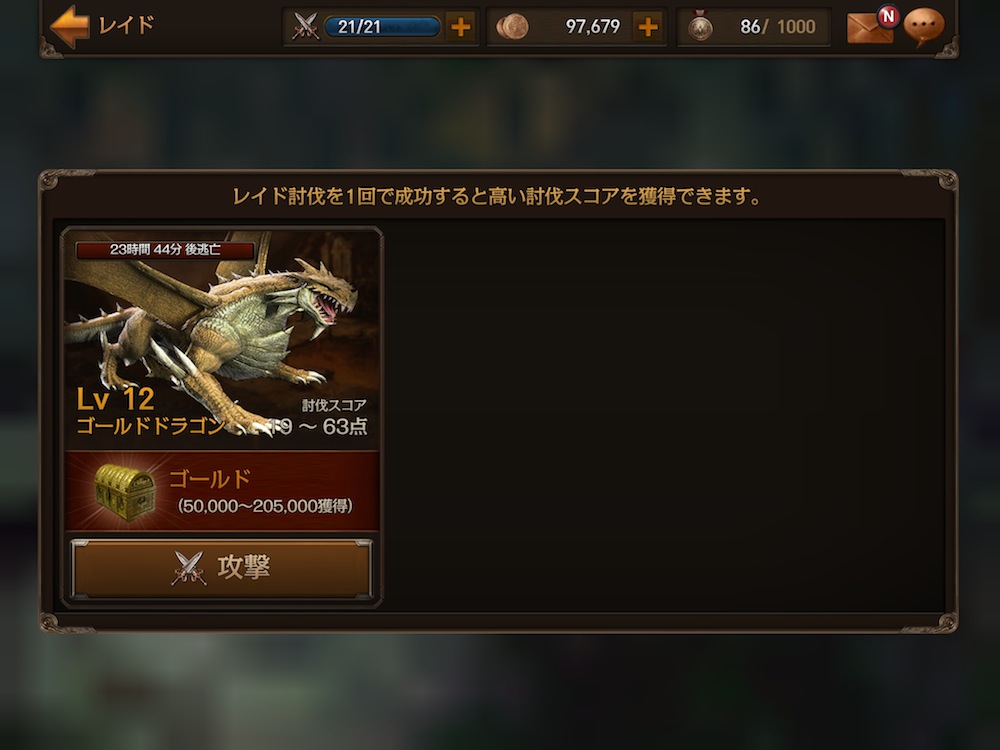Add stamina with the plus button
1000x750 pixels.
point(460,27)
